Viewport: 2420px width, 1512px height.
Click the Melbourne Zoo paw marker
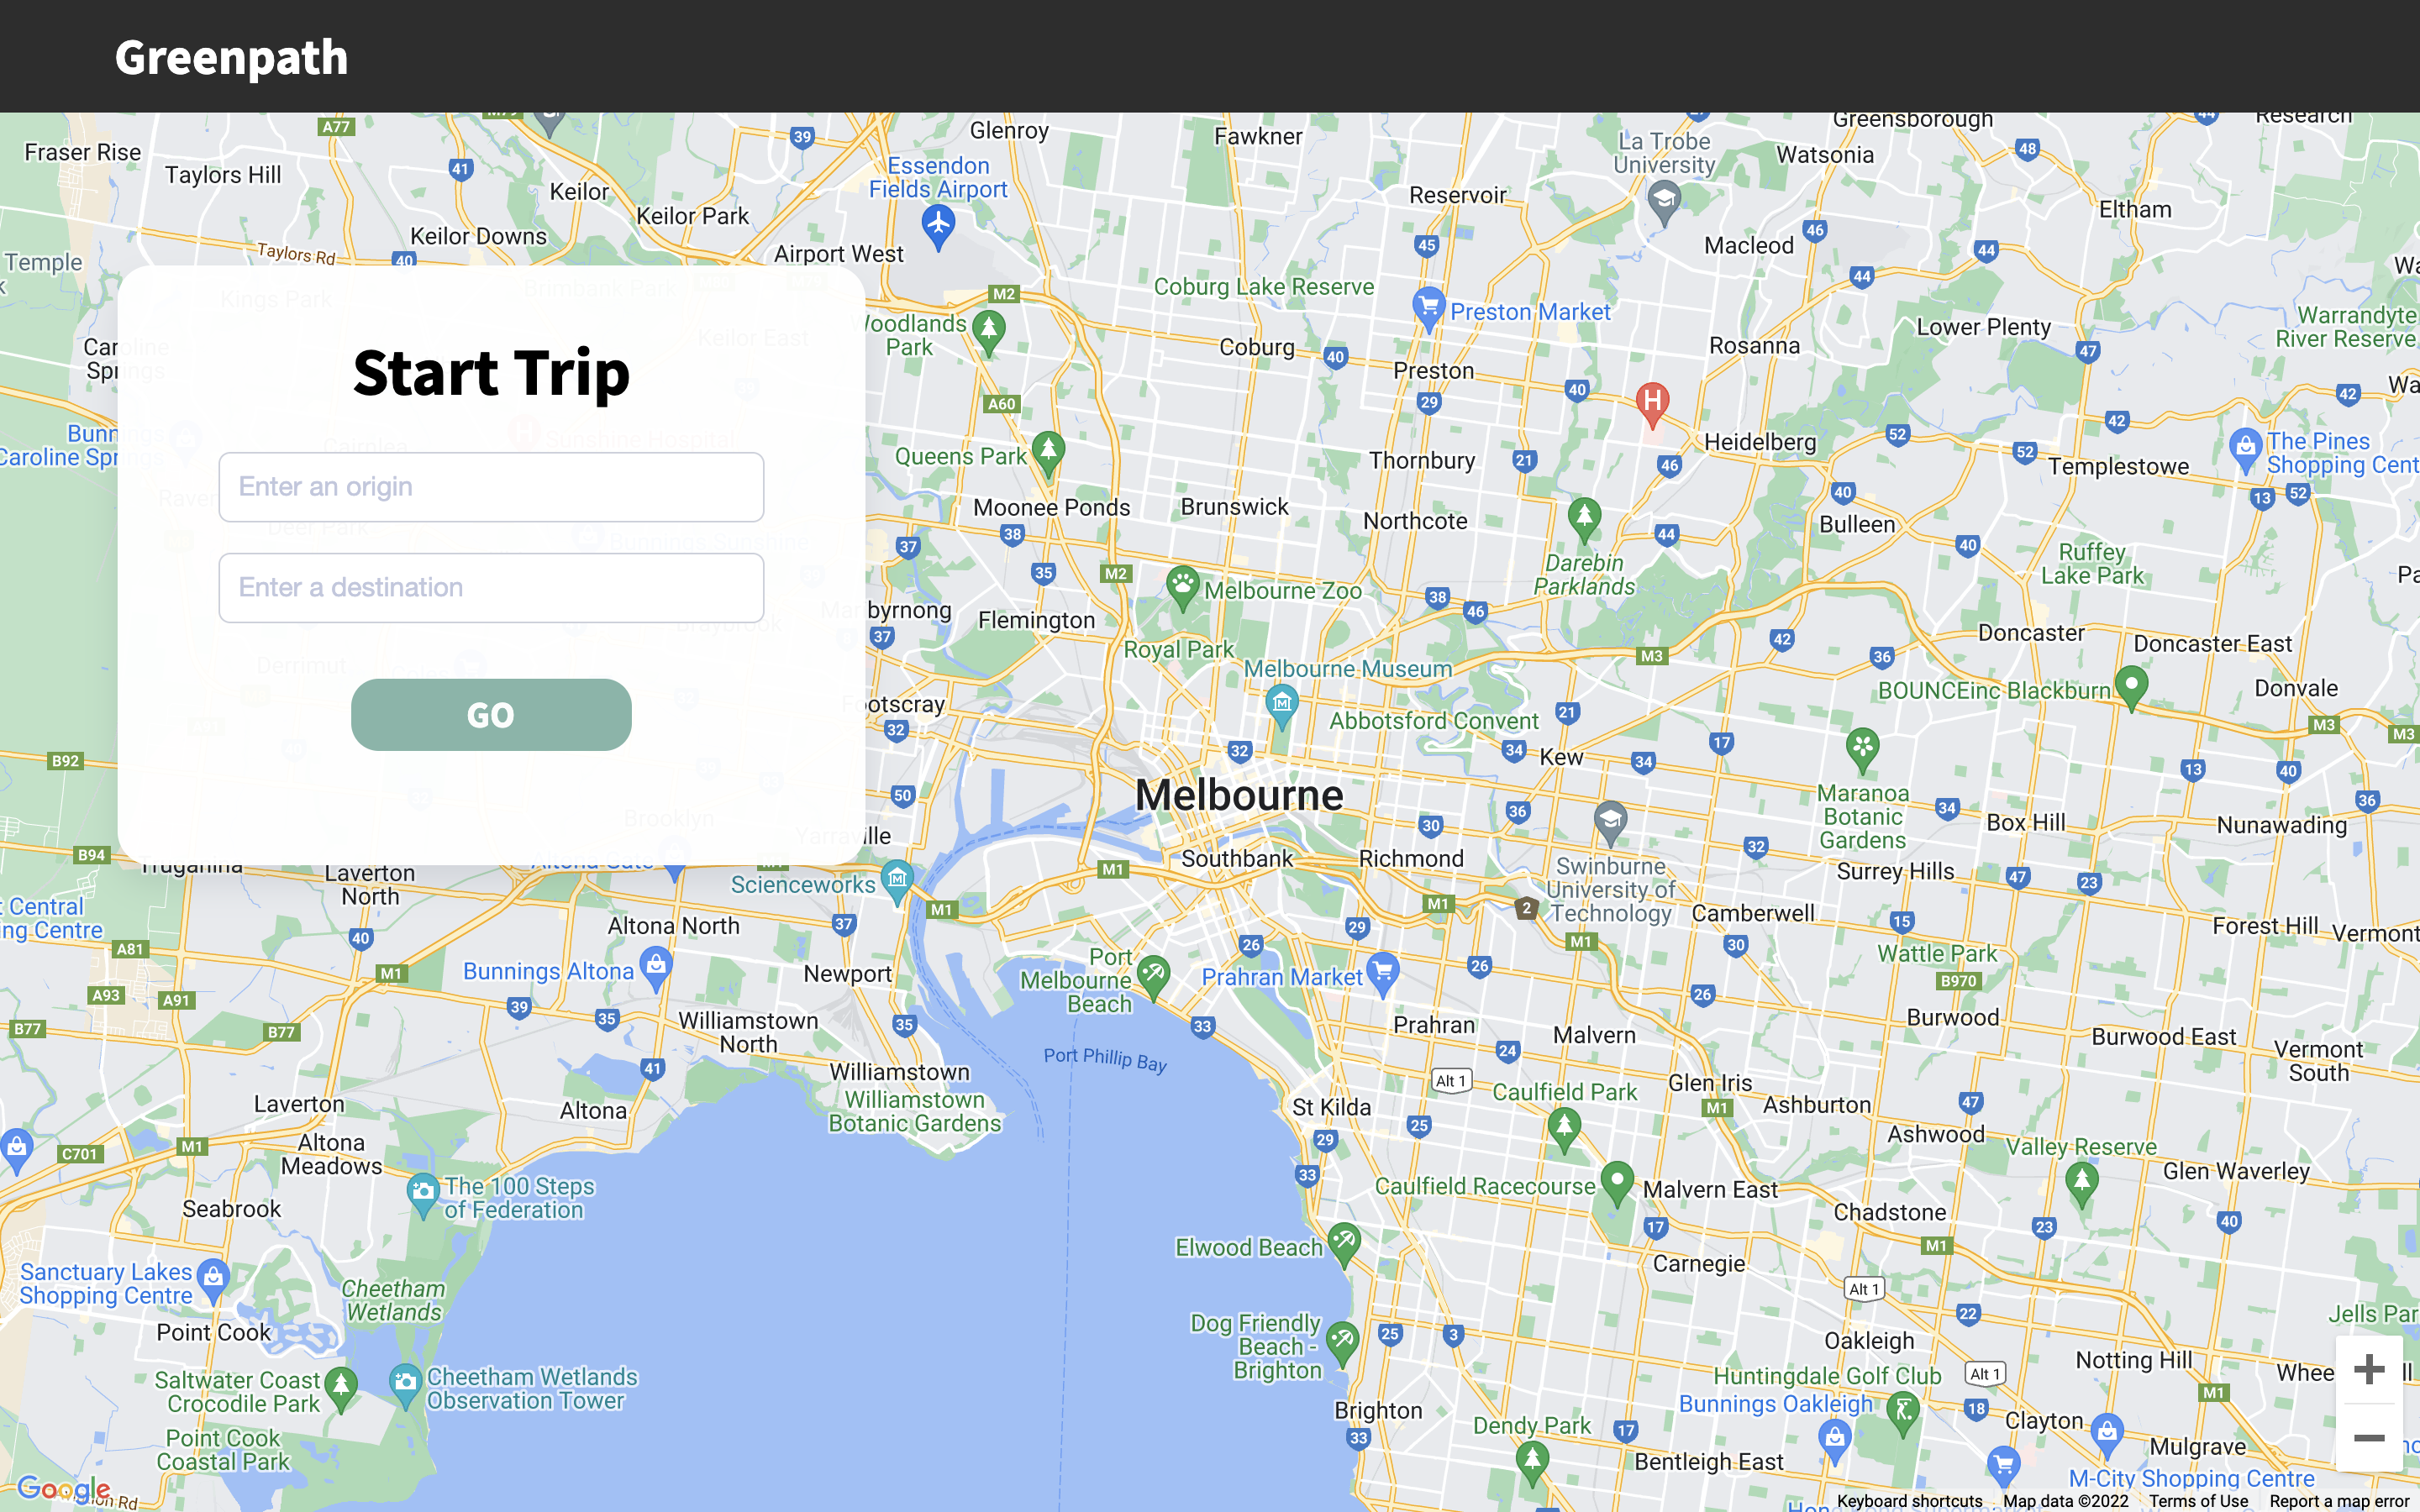coord(1182,585)
